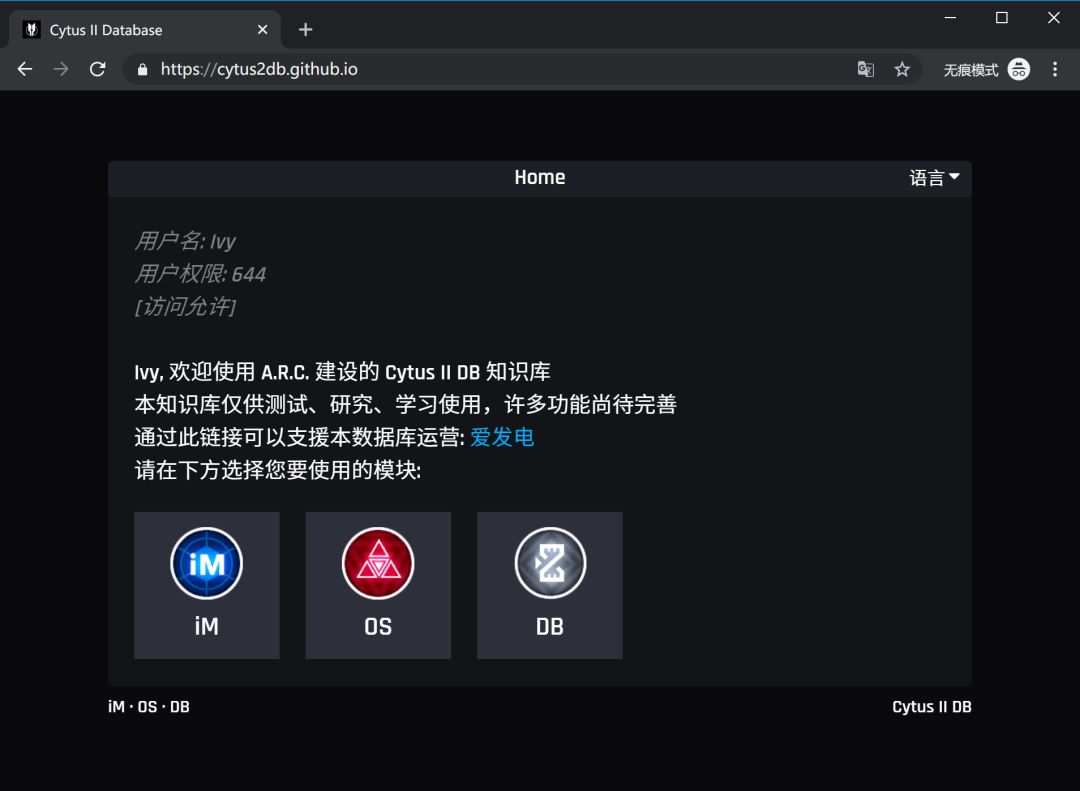1080x791 pixels.
Task: Click the address bar URL
Action: 259,69
